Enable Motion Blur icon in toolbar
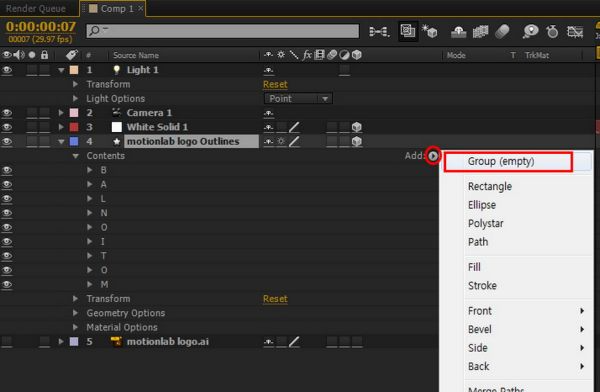Image resolution: width=600 pixels, height=392 pixels. pyautogui.click(x=502, y=32)
